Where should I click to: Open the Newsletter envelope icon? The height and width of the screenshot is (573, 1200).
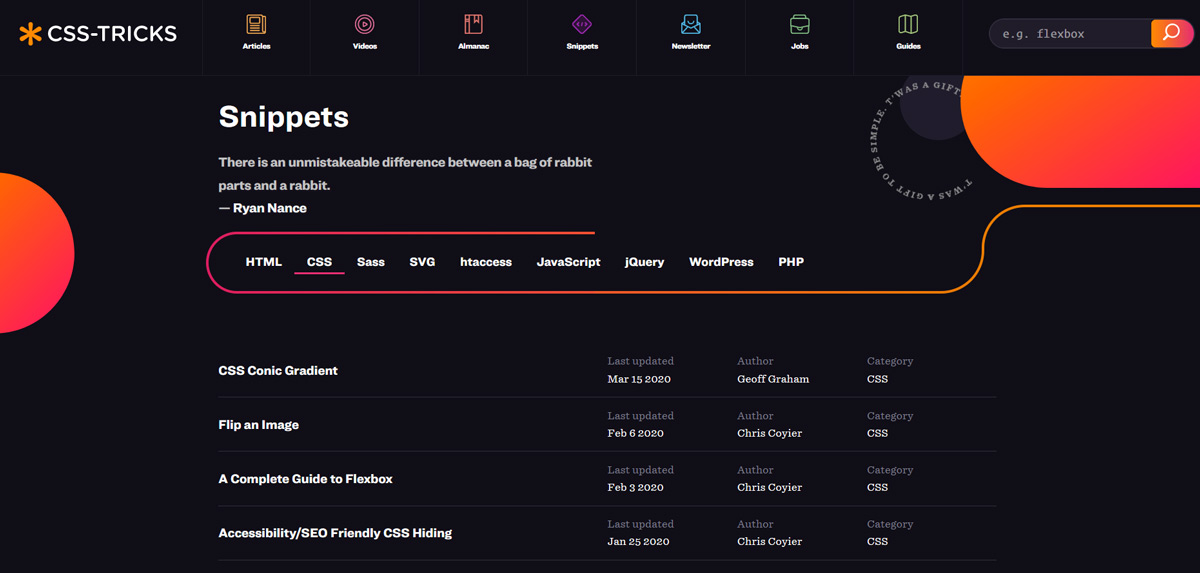tap(691, 24)
